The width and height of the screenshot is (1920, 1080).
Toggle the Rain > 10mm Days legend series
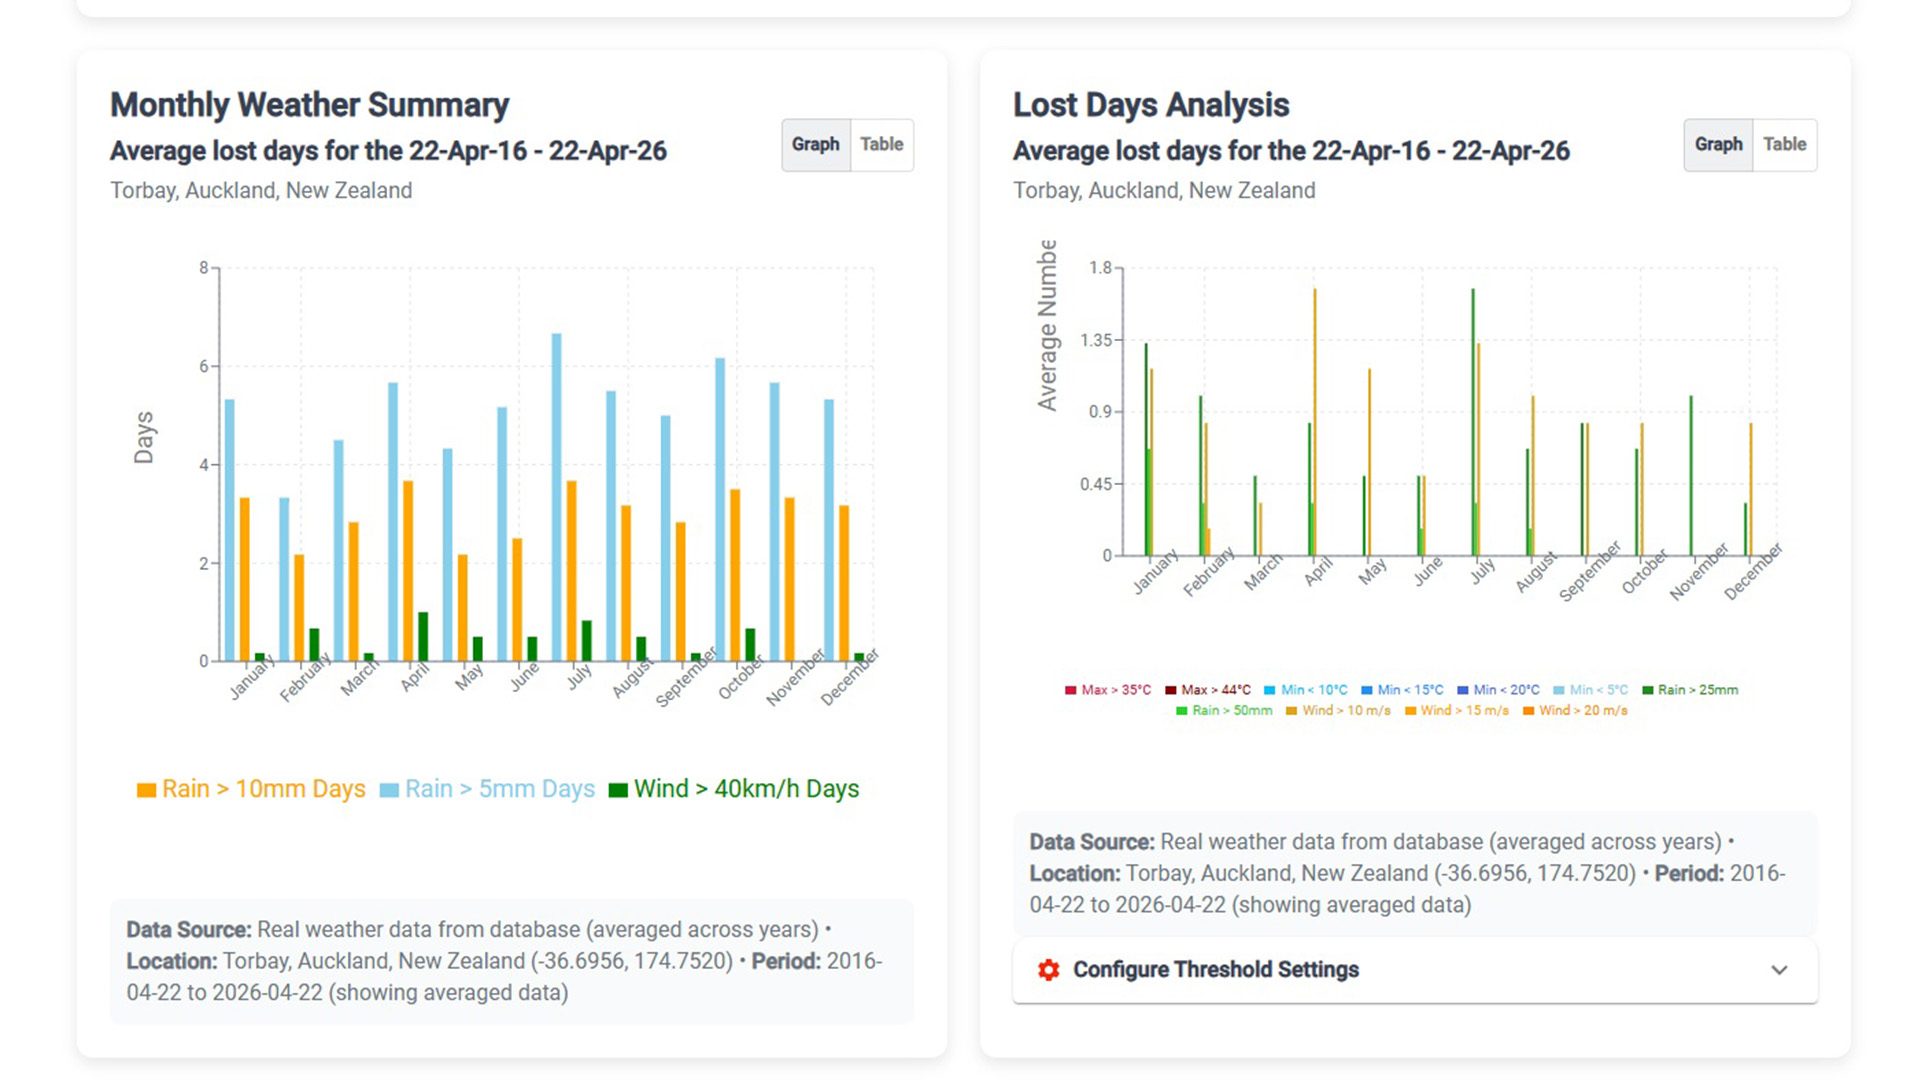point(251,789)
